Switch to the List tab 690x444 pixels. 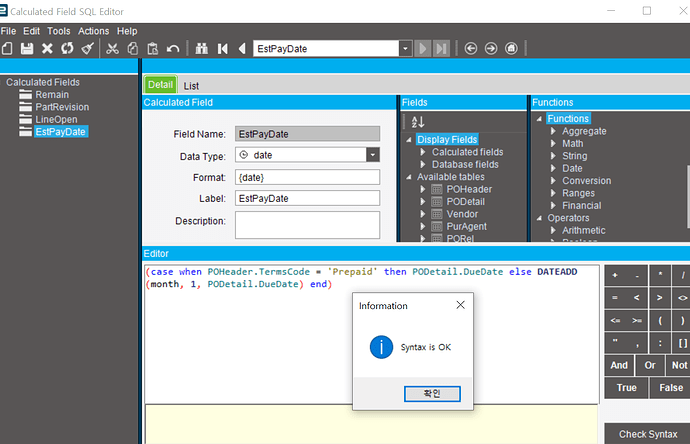191,86
